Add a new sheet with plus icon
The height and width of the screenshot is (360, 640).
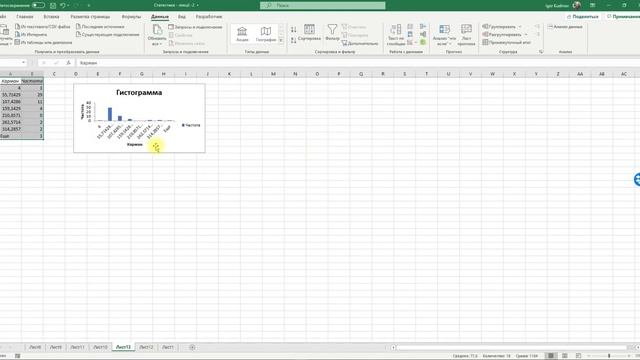pyautogui.click(x=192, y=347)
